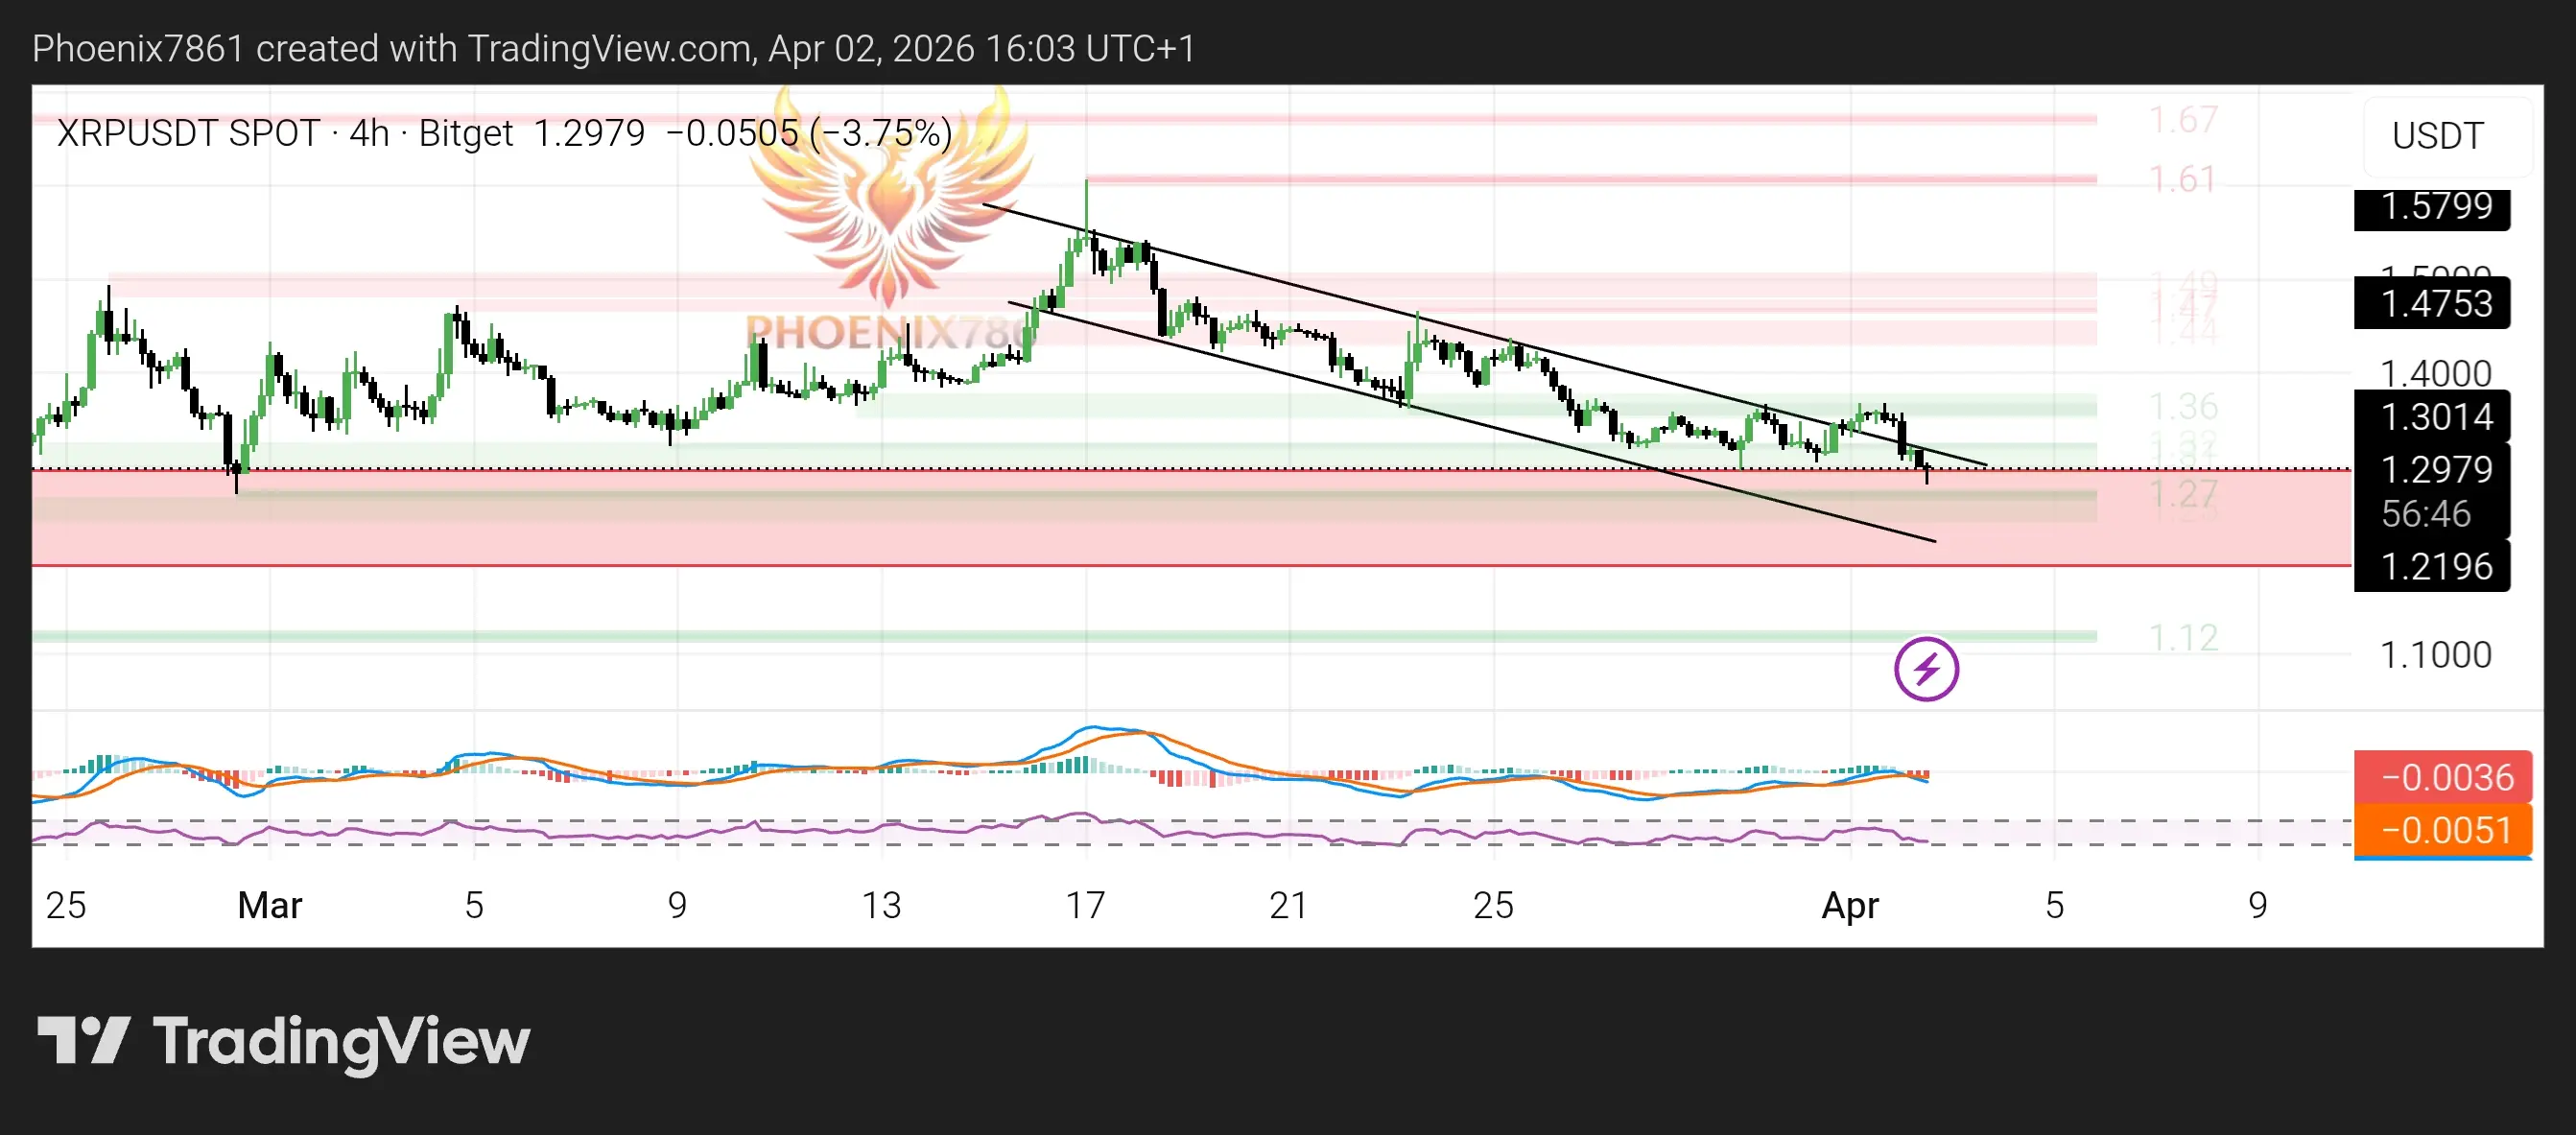Image resolution: width=2576 pixels, height=1135 pixels.
Task: Click the XRPUSDT SPOT symbol title
Action: click(188, 133)
